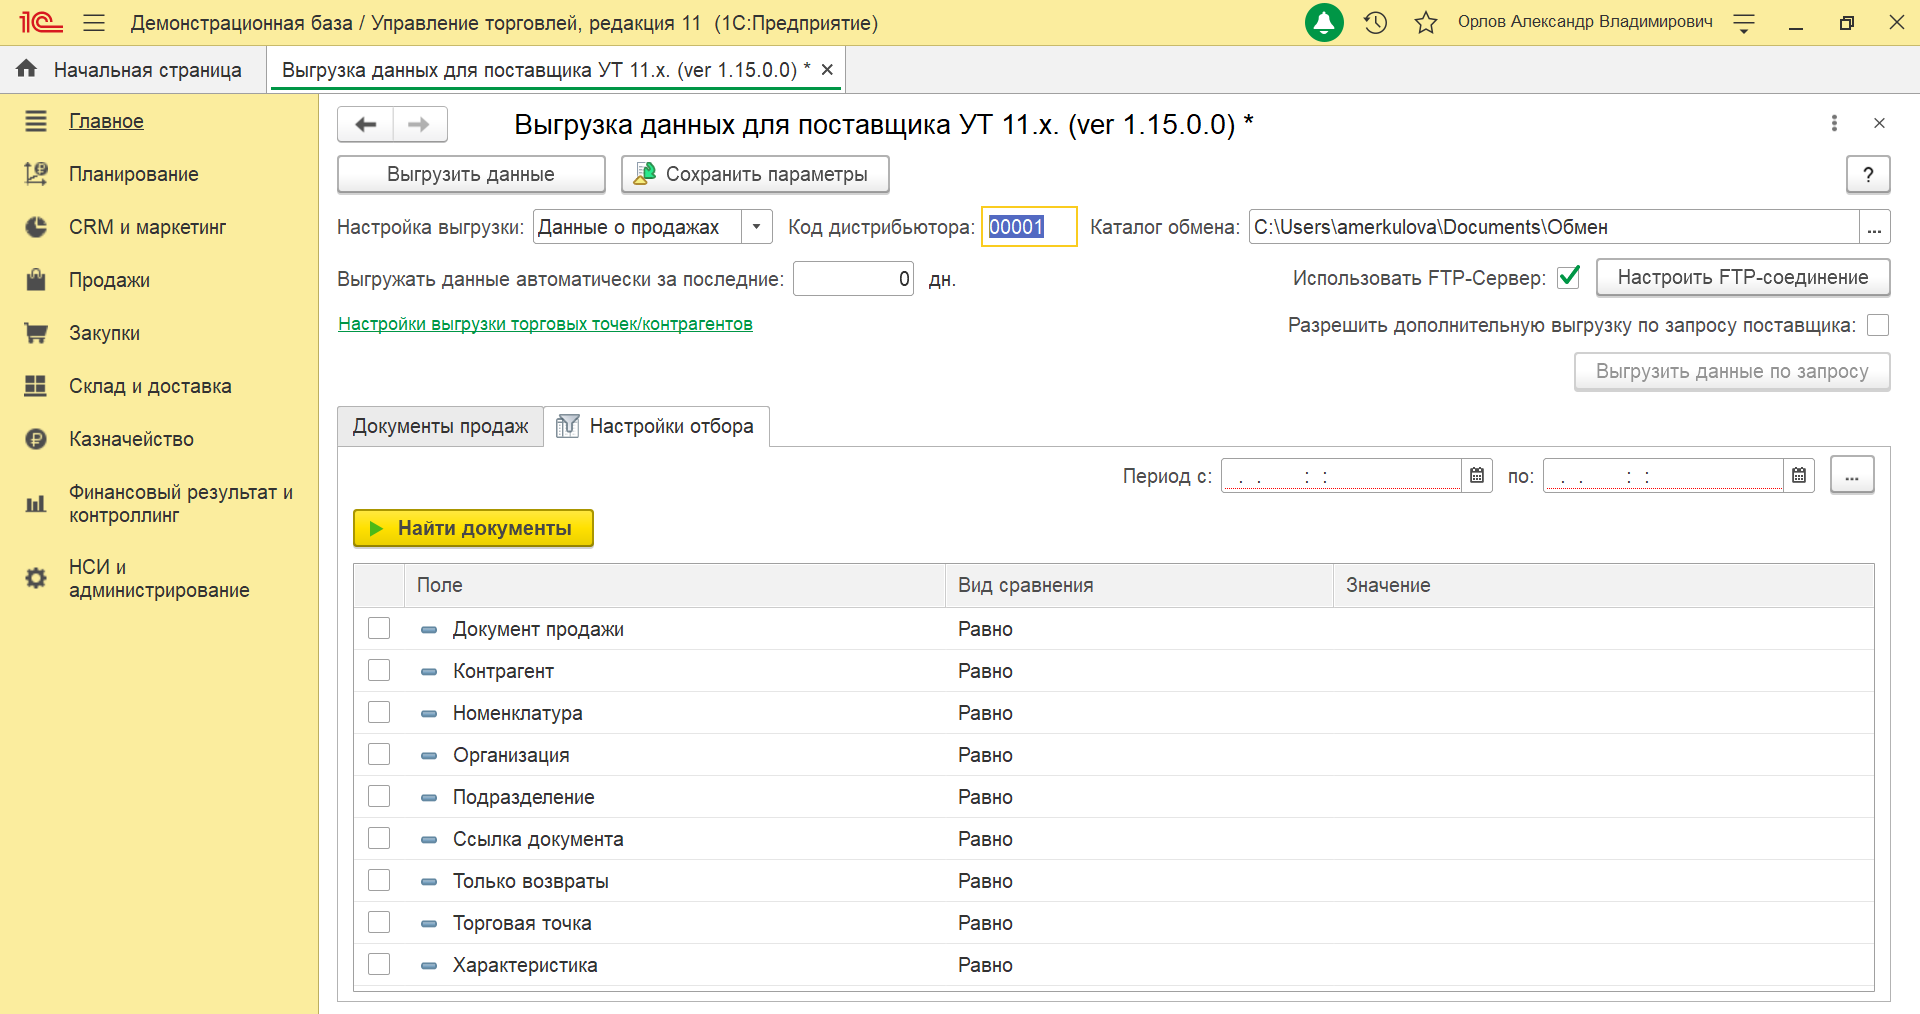Switch to Настройки отбора tab
The image size is (1920, 1014).
(x=656, y=426)
